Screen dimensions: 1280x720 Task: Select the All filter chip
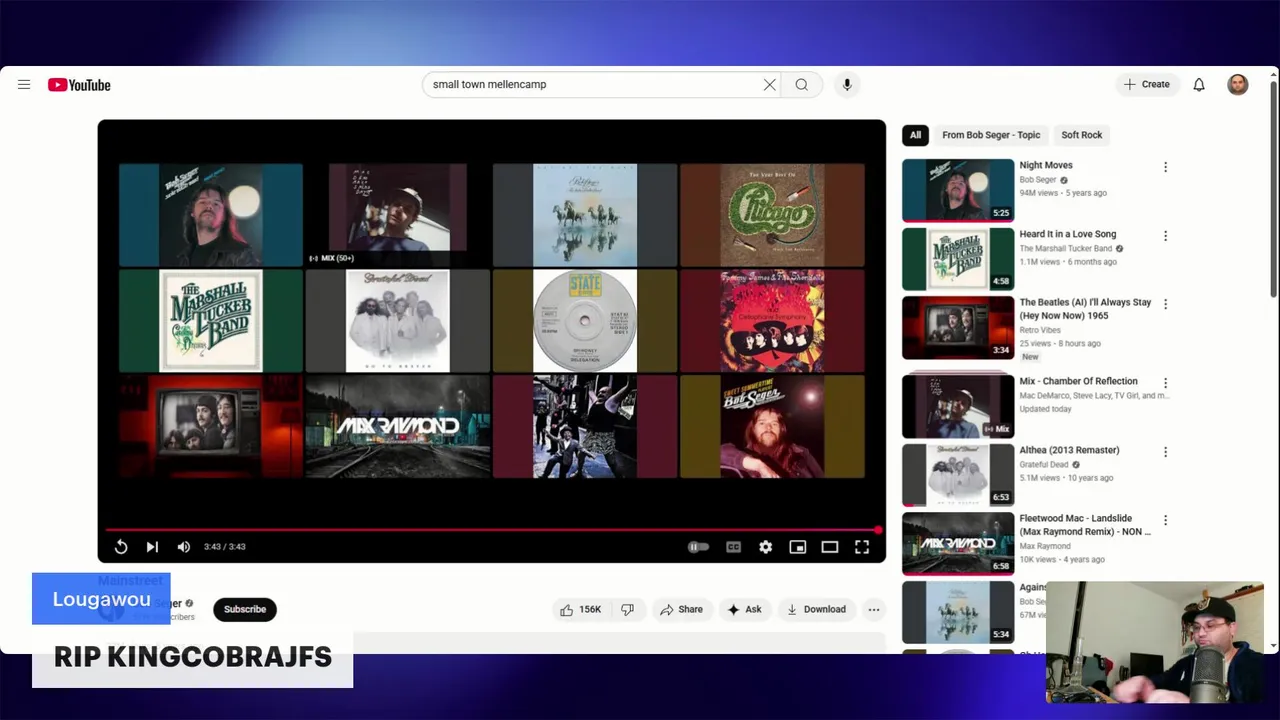click(x=915, y=135)
